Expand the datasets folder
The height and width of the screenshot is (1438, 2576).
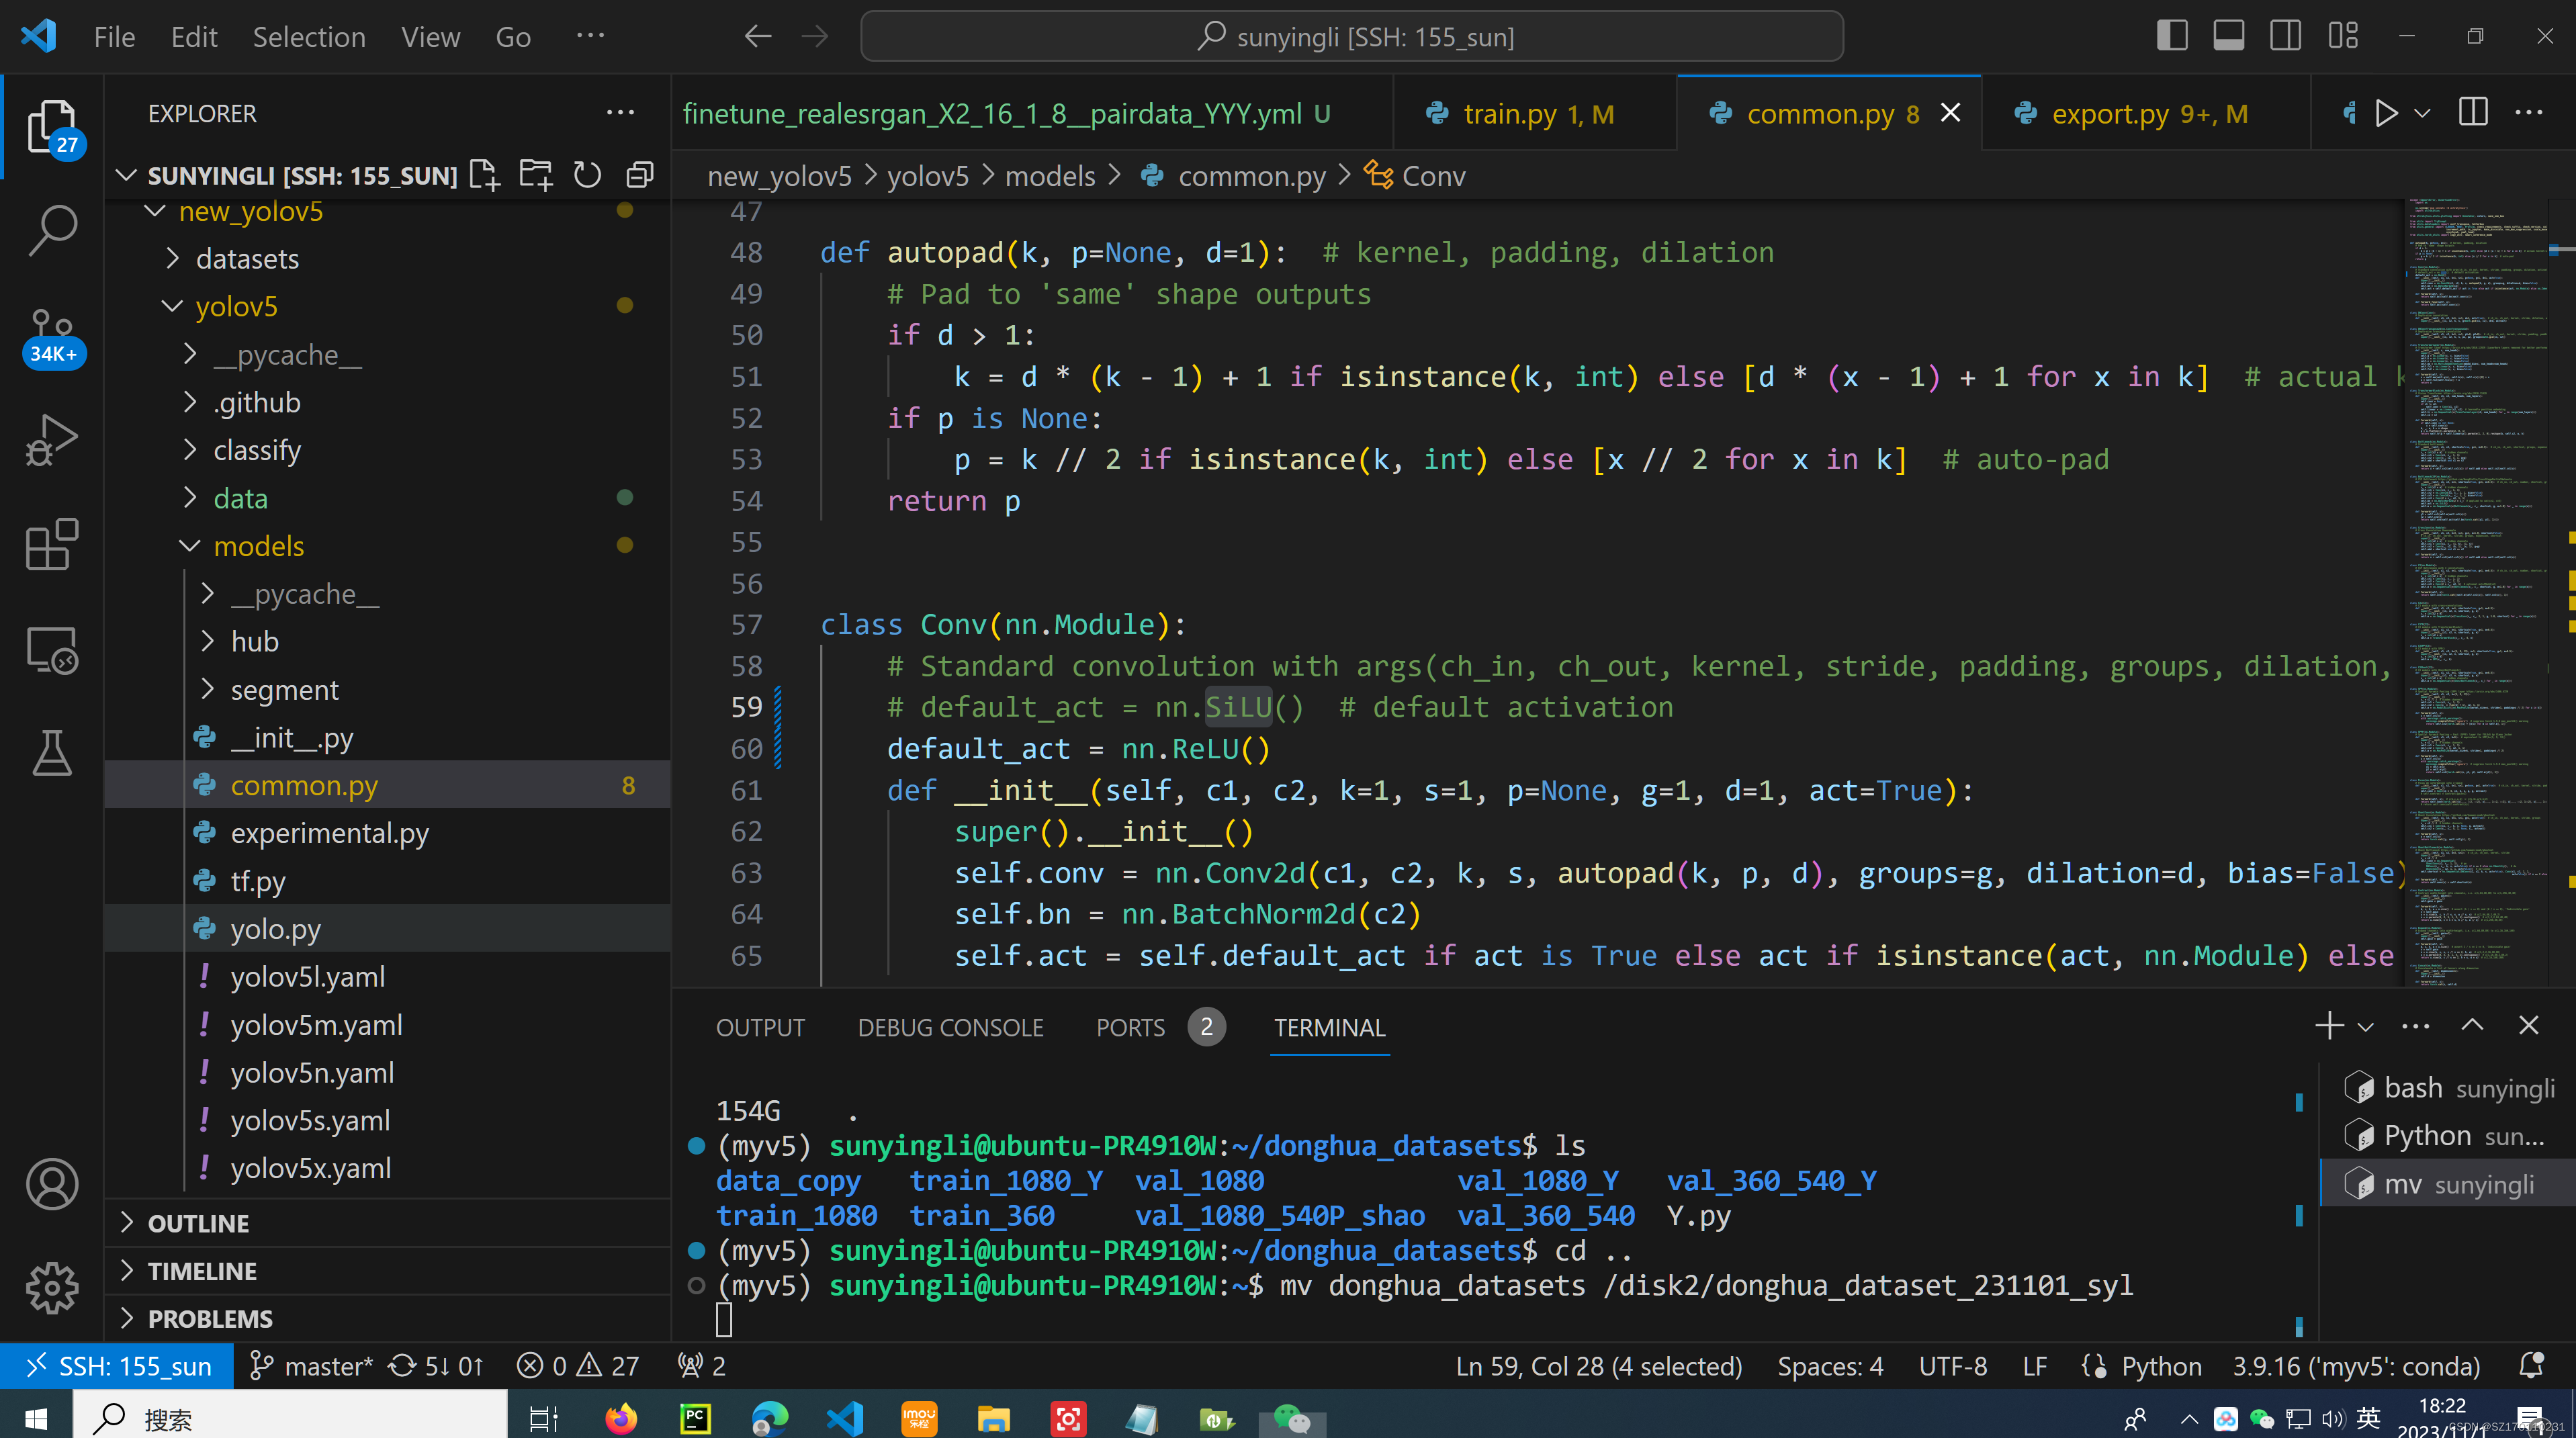click(246, 259)
